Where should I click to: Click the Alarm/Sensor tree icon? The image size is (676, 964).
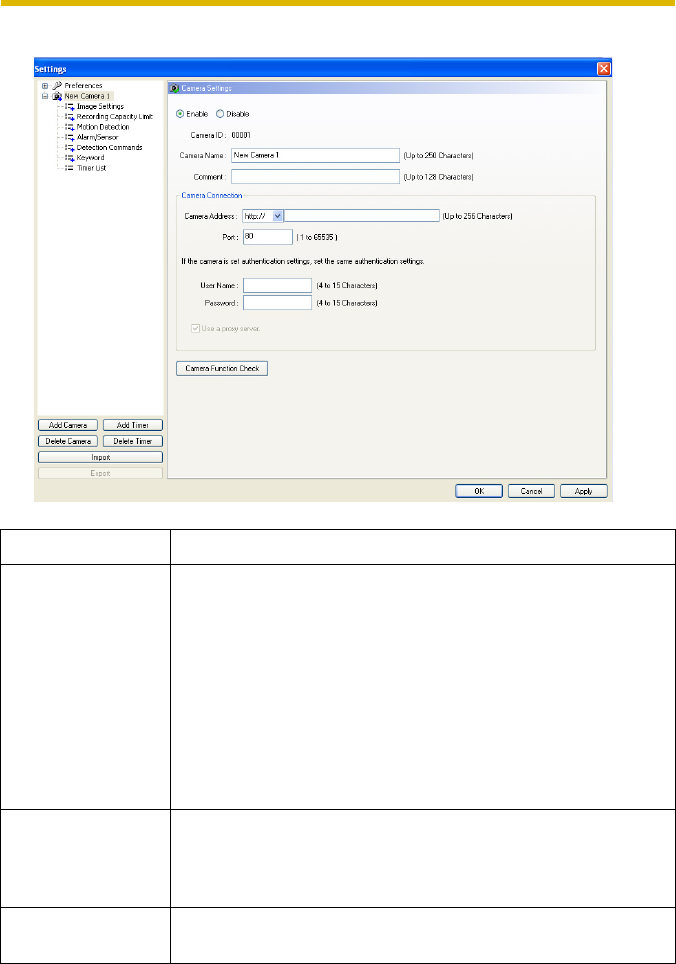(69, 137)
